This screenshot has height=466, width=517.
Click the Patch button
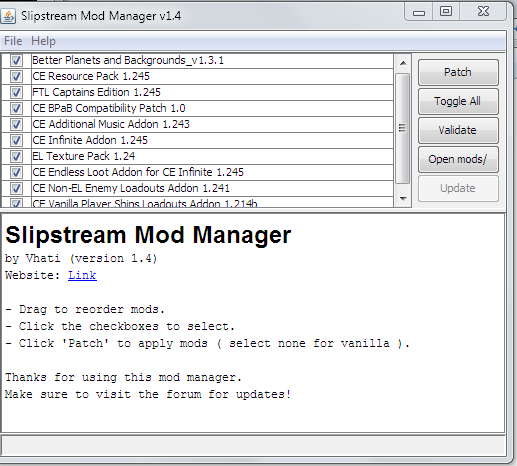458,72
